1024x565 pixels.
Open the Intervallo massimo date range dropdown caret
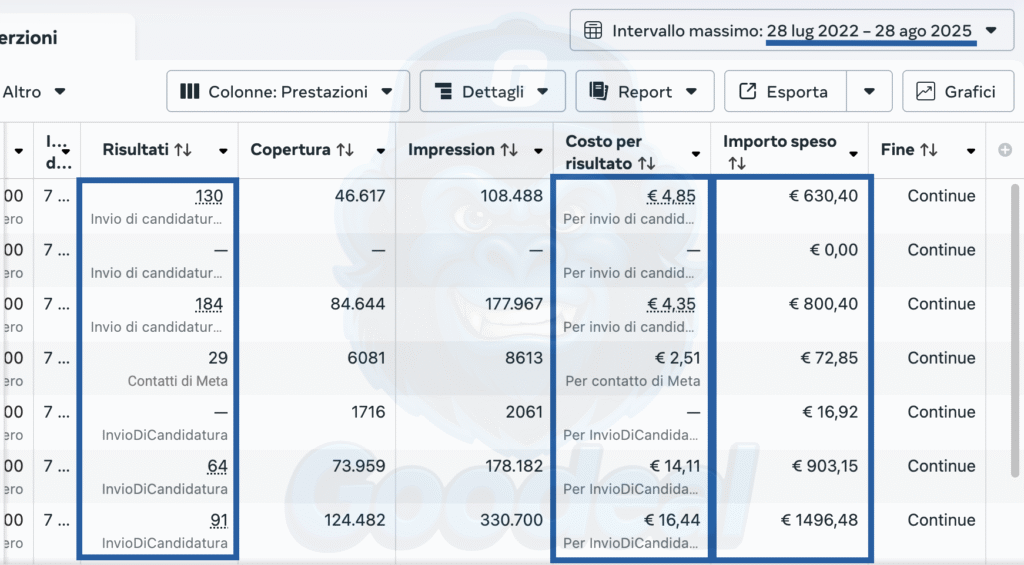[x=991, y=31]
